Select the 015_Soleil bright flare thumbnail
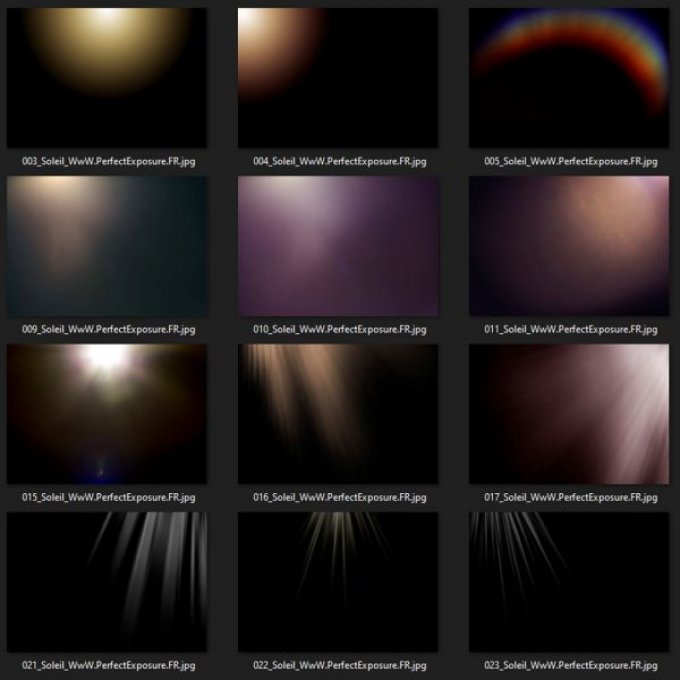This screenshot has width=680, height=680. (107, 414)
